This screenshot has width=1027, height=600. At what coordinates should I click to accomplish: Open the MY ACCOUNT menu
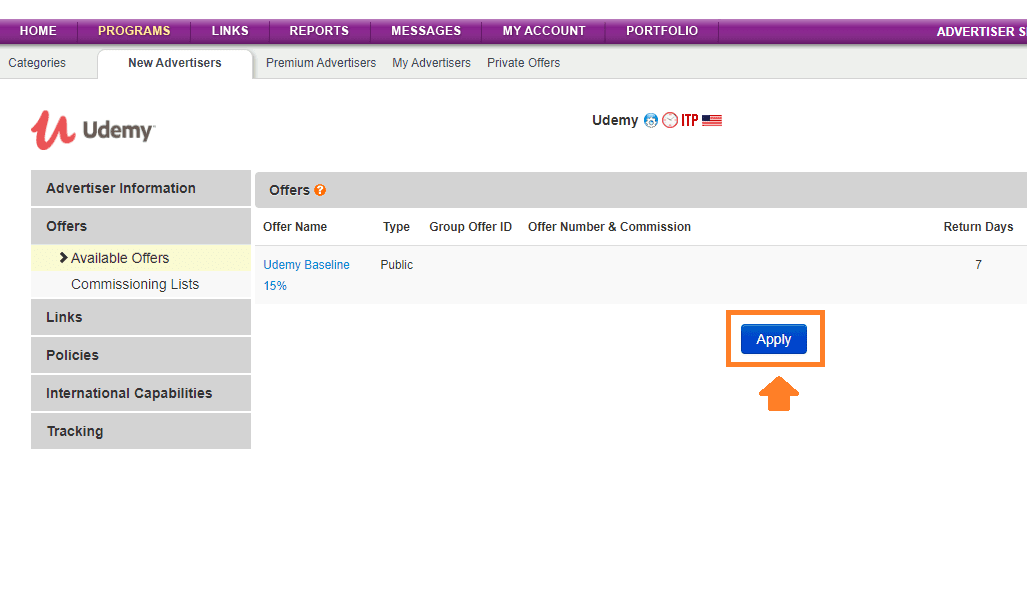pyautogui.click(x=544, y=31)
